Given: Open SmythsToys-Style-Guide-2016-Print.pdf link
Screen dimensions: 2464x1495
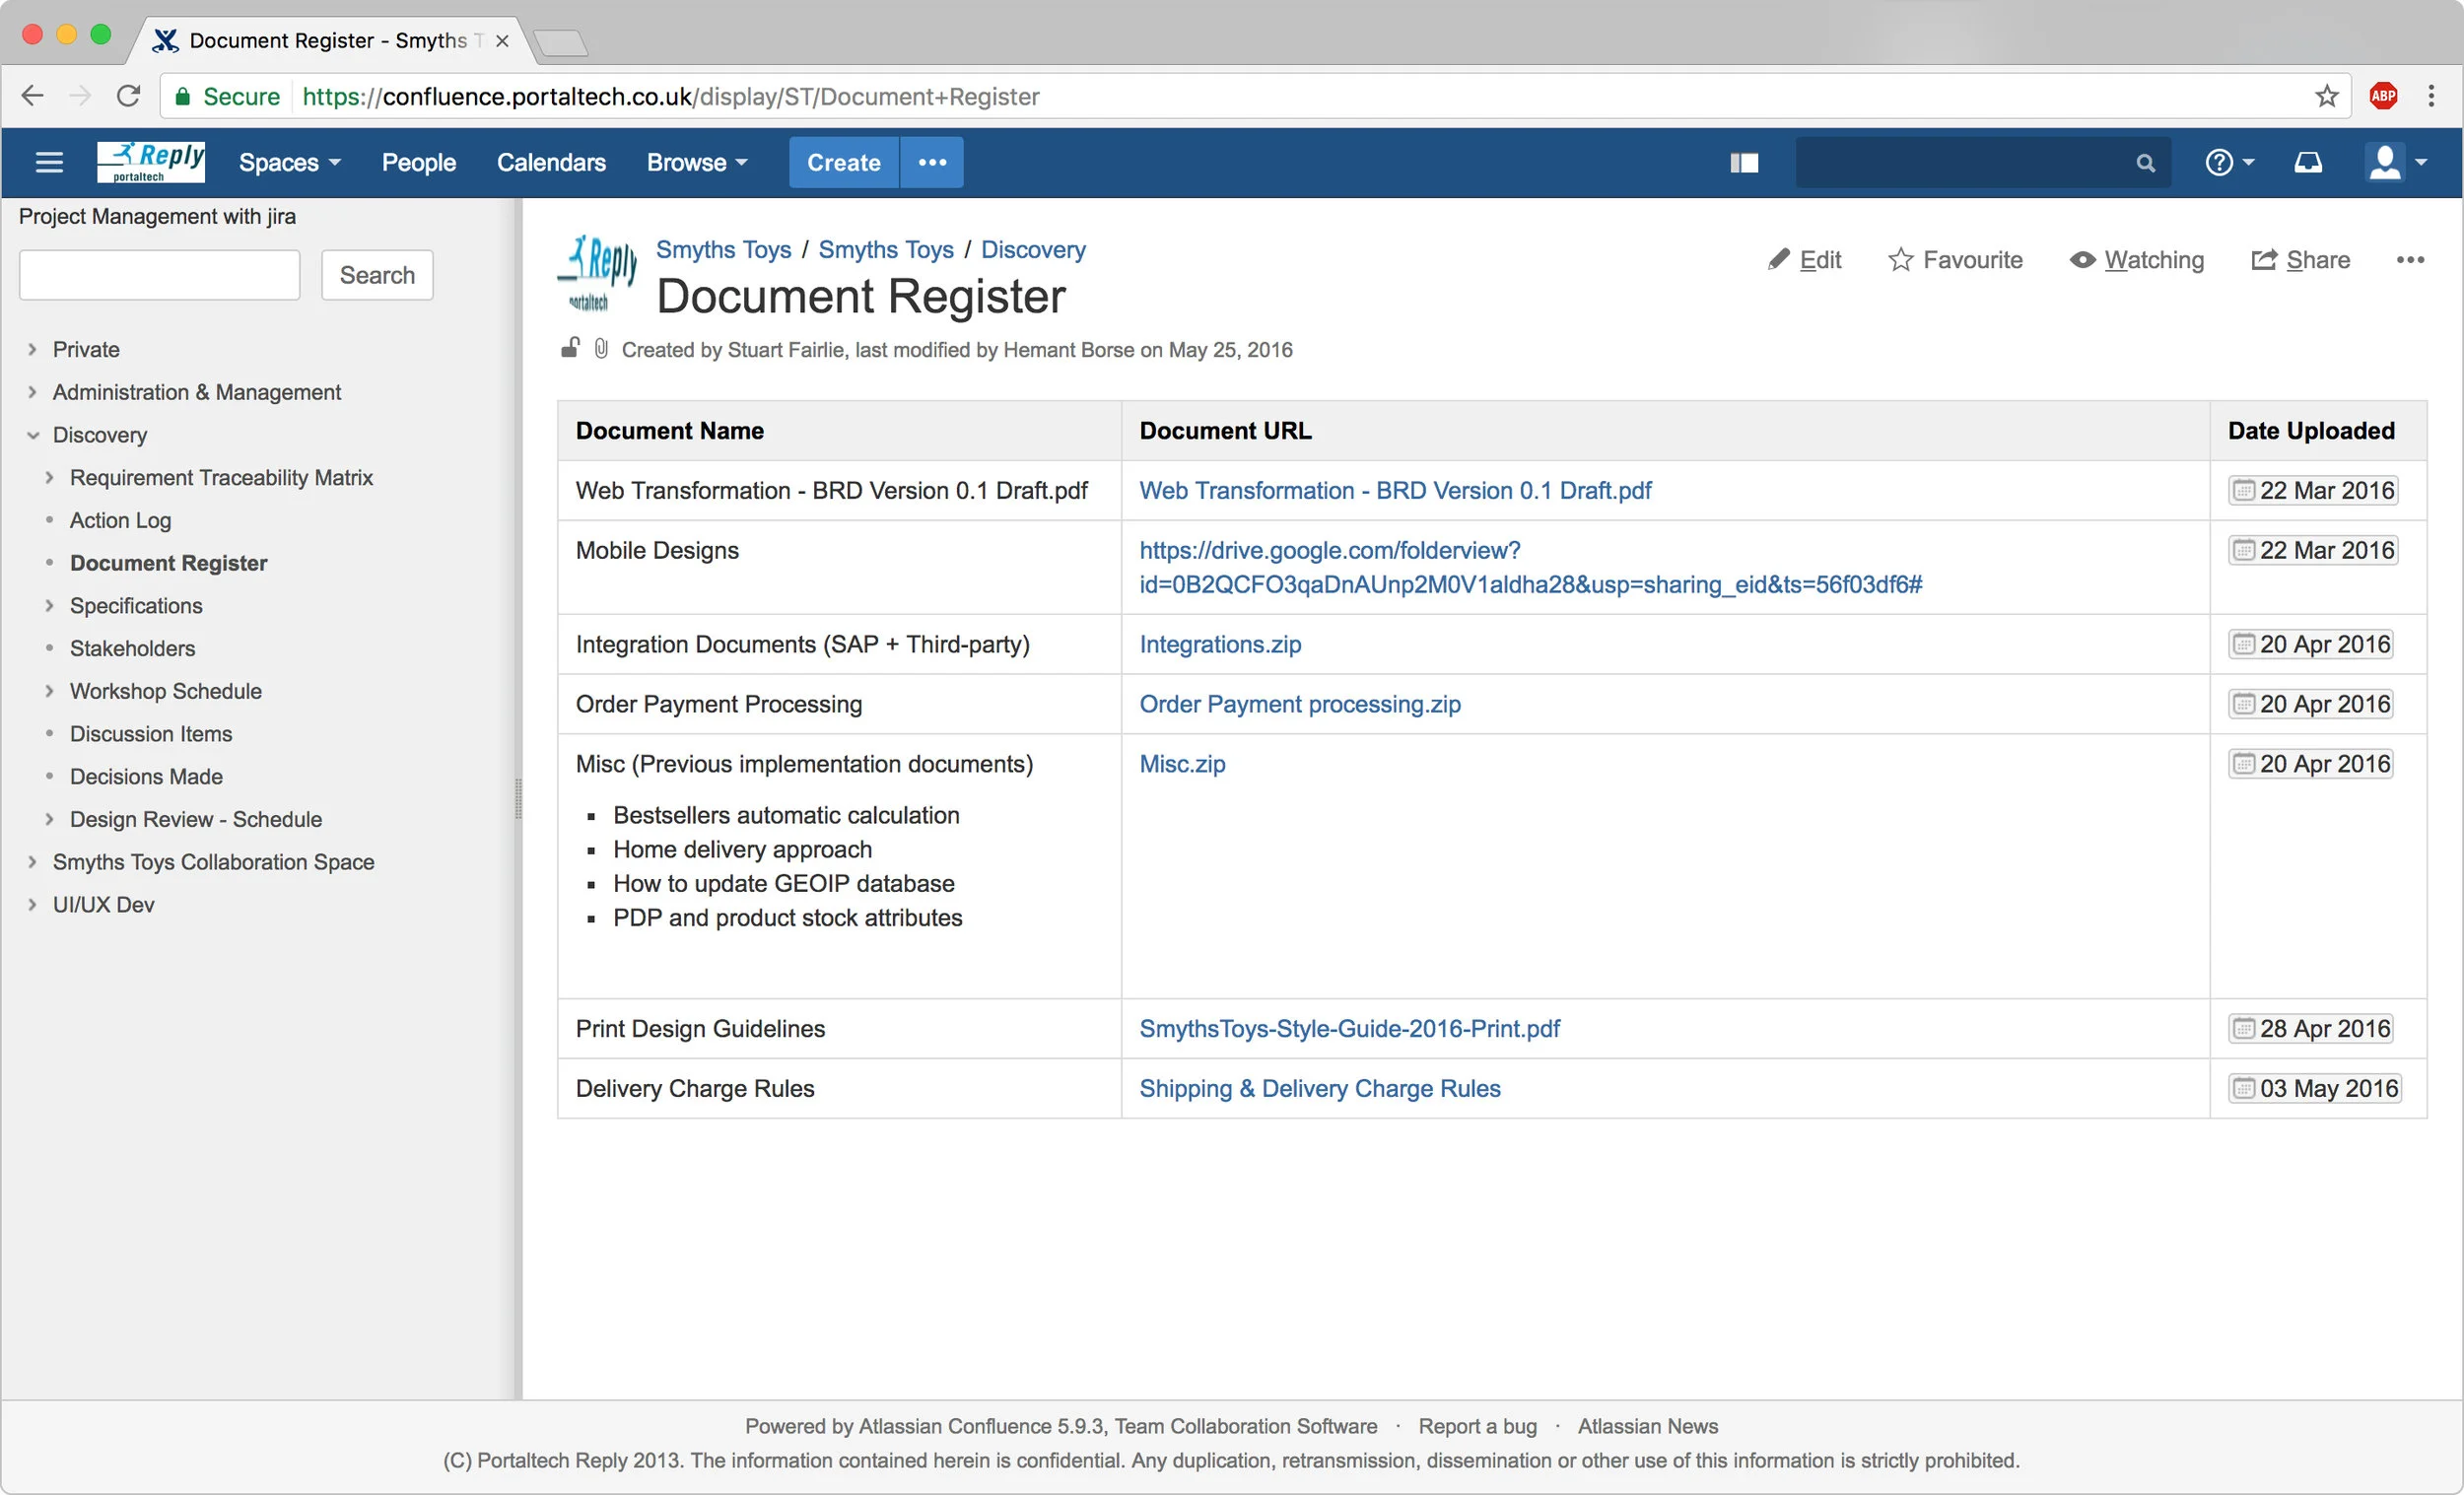Looking at the screenshot, I should tap(1349, 1028).
